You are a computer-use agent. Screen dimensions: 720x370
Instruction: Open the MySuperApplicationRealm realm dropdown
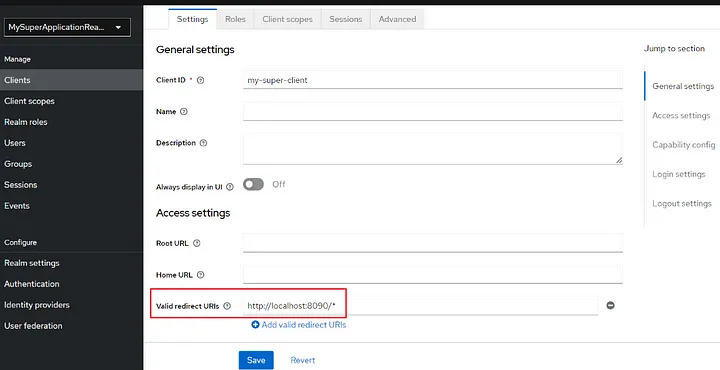pyautogui.click(x=67, y=28)
